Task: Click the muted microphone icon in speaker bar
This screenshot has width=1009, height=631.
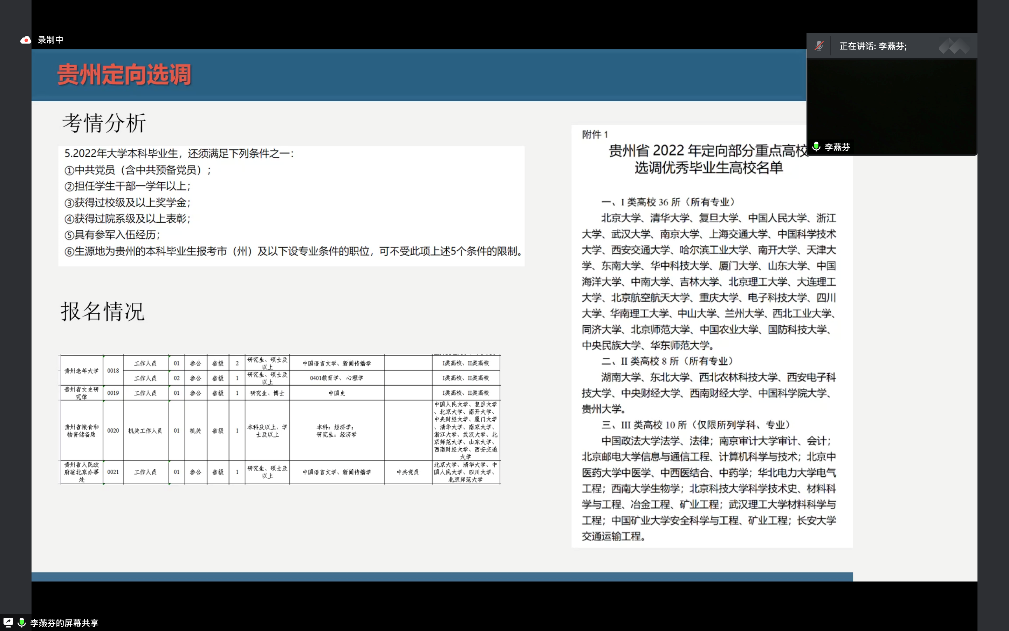Action: point(819,46)
